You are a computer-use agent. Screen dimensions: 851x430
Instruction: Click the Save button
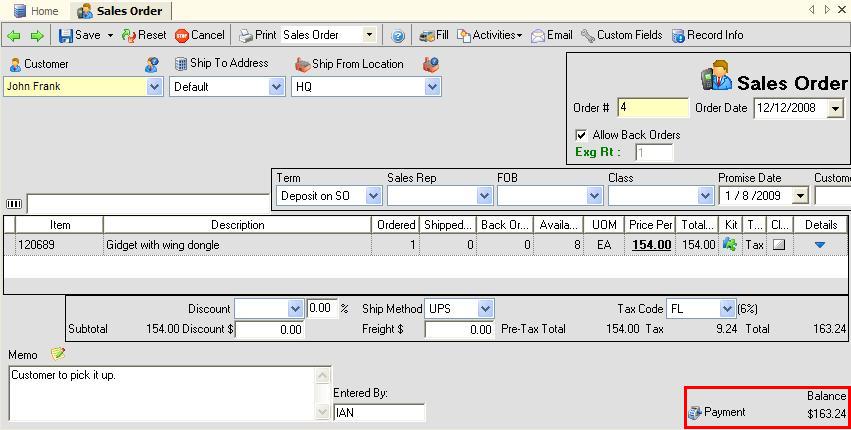(80, 35)
